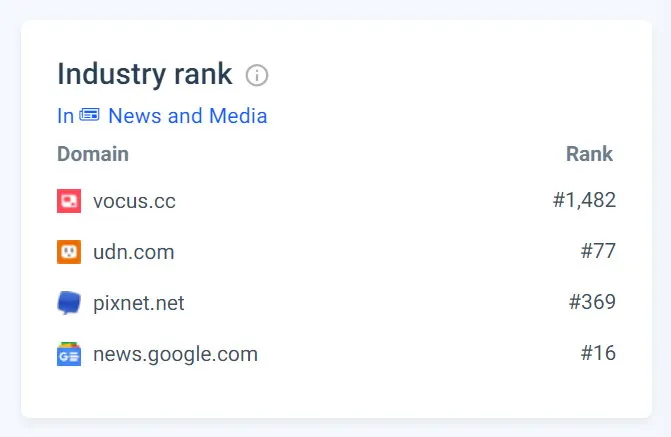Click rank #77 for udn.com
Image resolution: width=671 pixels, height=437 pixels.
598,252
